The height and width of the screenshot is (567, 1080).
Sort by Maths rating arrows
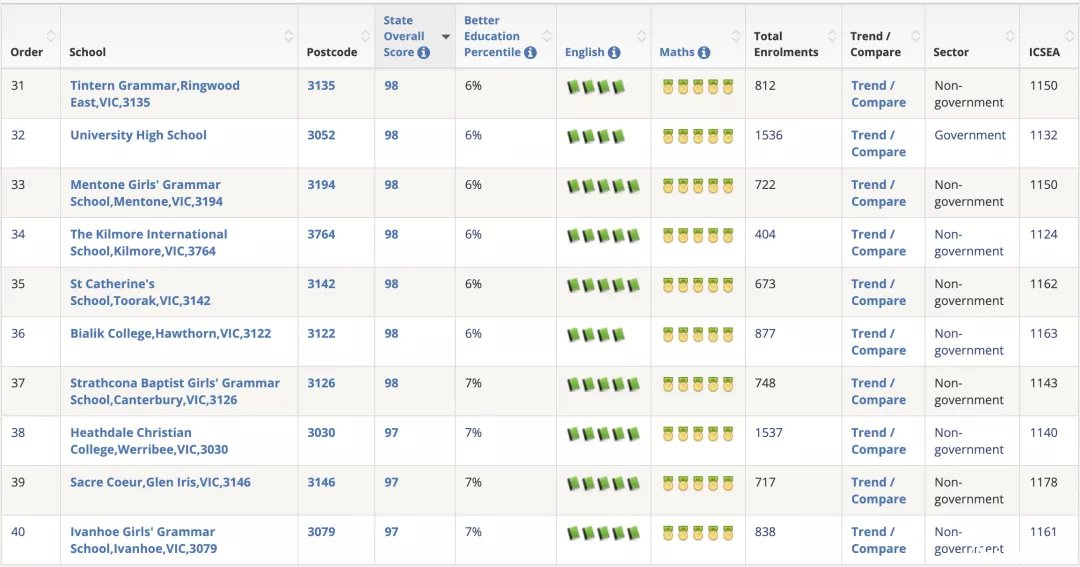(736, 36)
